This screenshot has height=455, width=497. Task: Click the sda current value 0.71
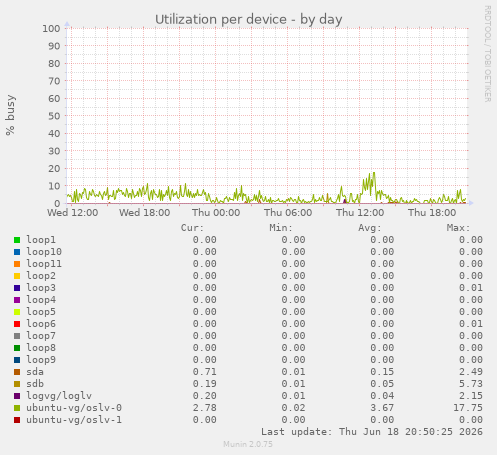click(205, 372)
